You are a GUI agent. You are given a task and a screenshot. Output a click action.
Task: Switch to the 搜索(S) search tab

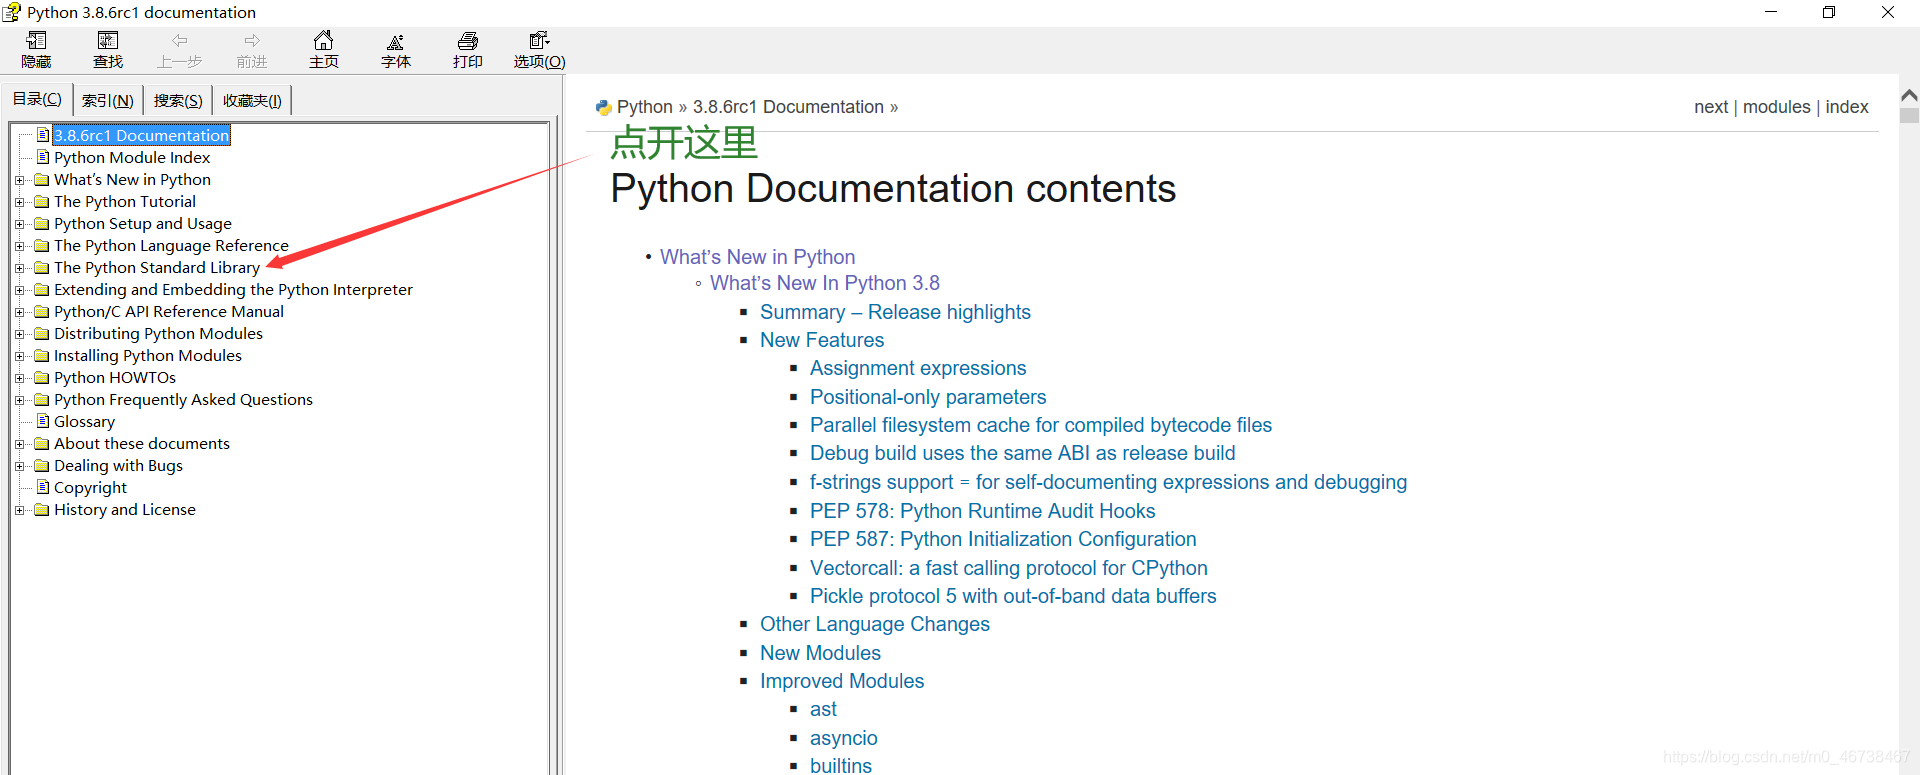[x=178, y=101]
